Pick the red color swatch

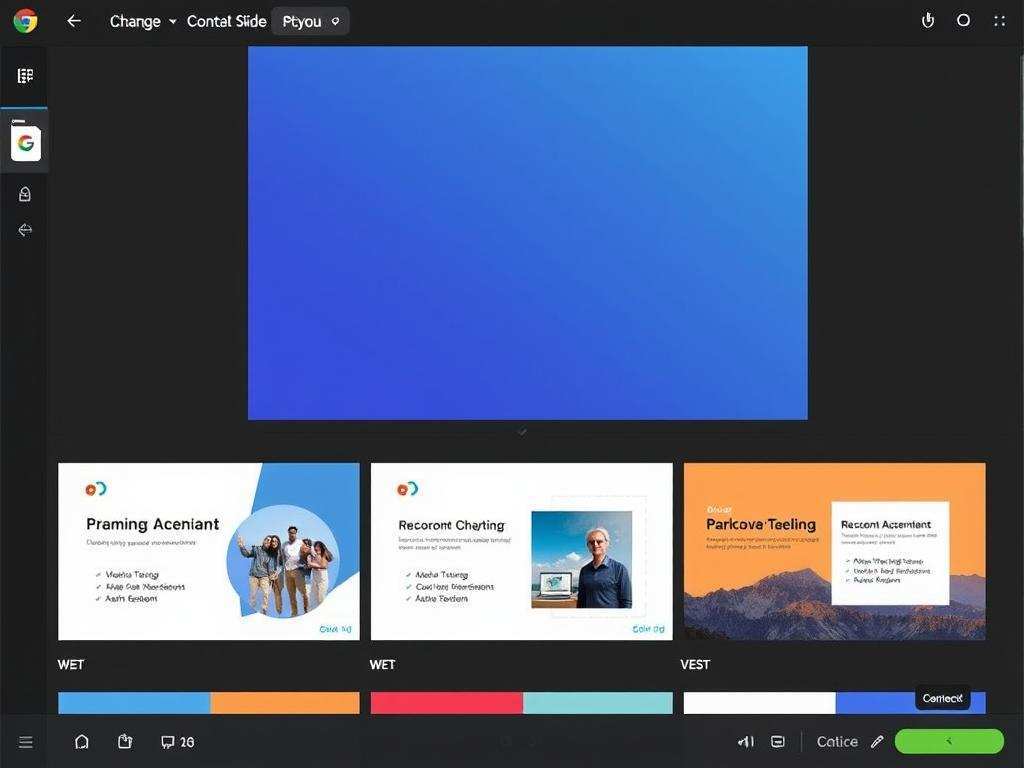[446, 703]
